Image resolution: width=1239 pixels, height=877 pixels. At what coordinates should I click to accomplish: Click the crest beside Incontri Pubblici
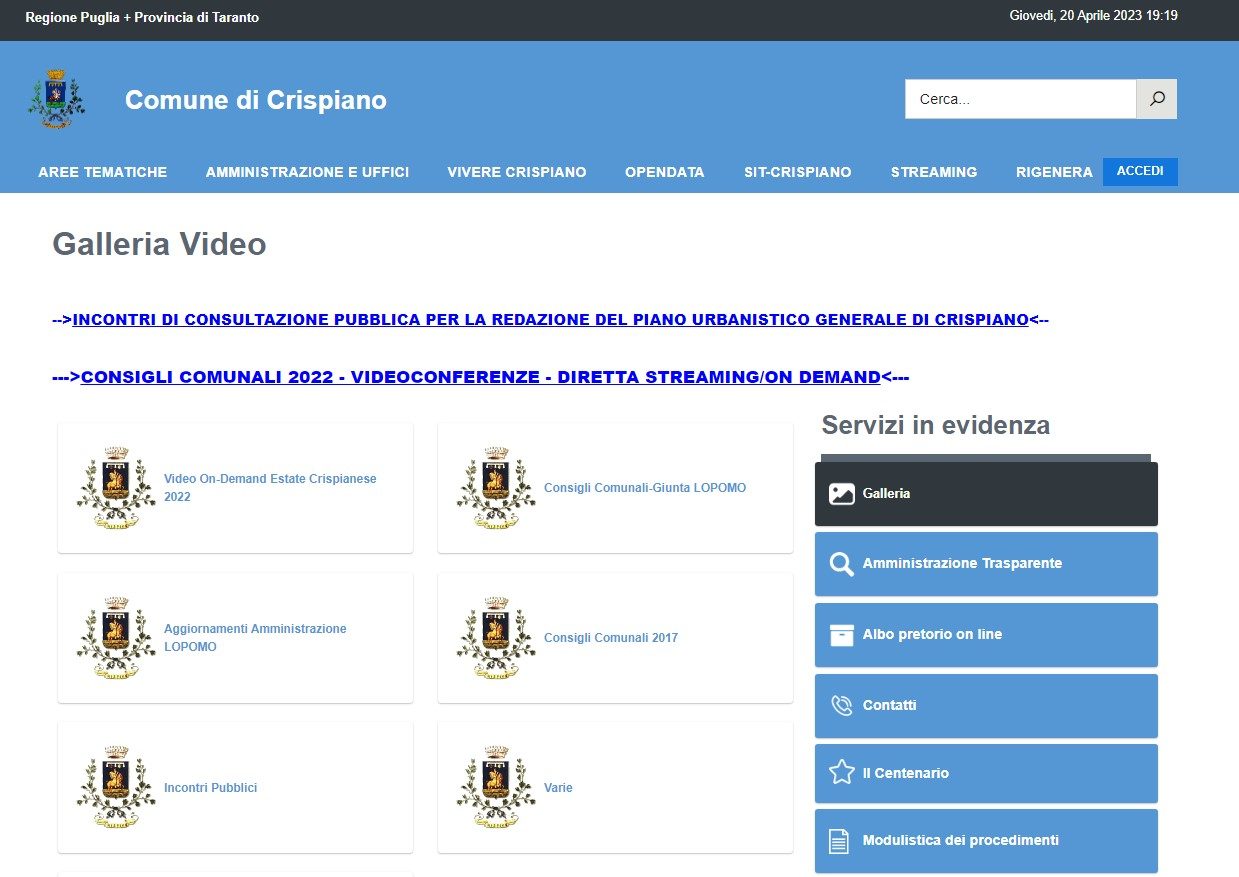coord(116,788)
